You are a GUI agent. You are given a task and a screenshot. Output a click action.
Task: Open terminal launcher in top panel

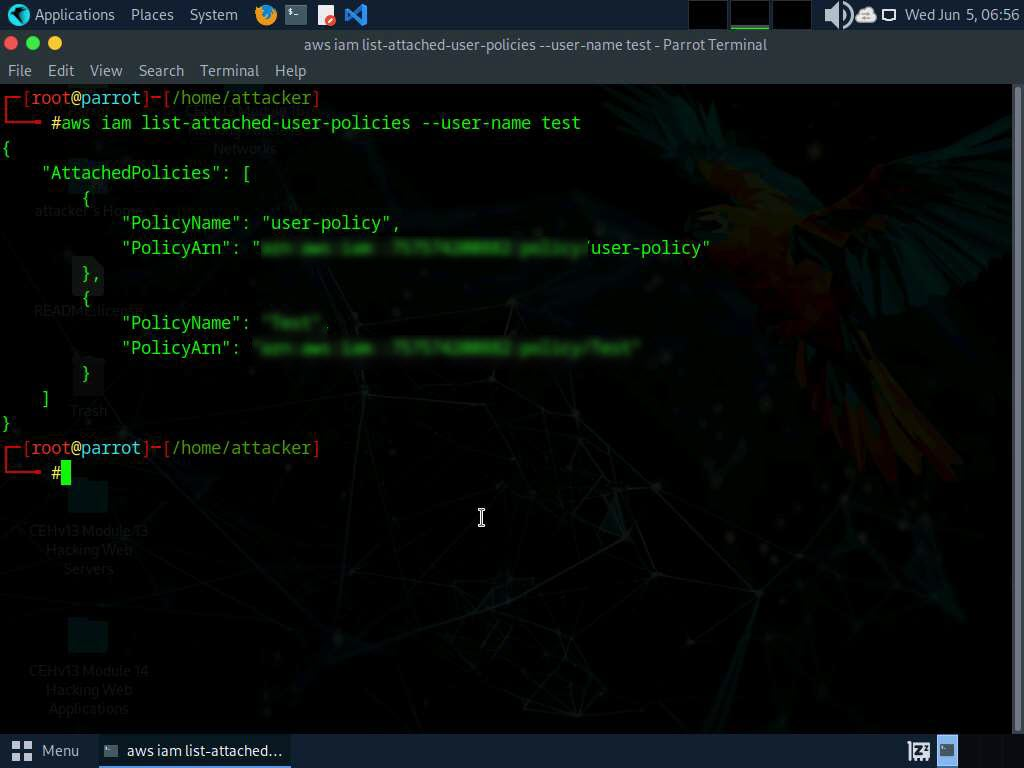[295, 15]
